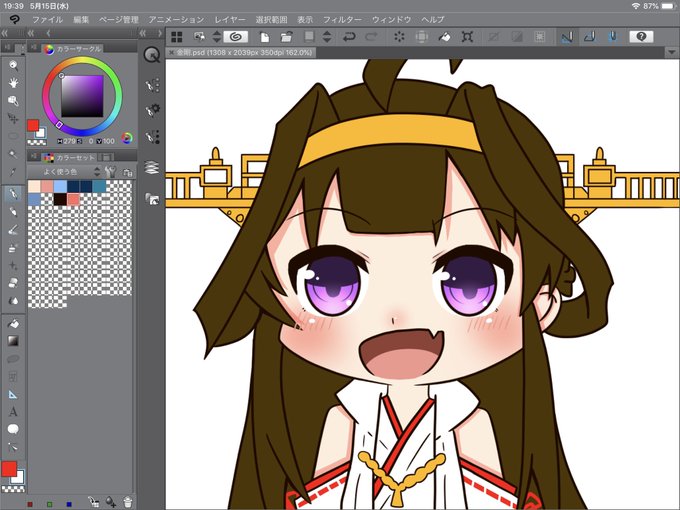Open the アニメーション menu

pos(176,20)
